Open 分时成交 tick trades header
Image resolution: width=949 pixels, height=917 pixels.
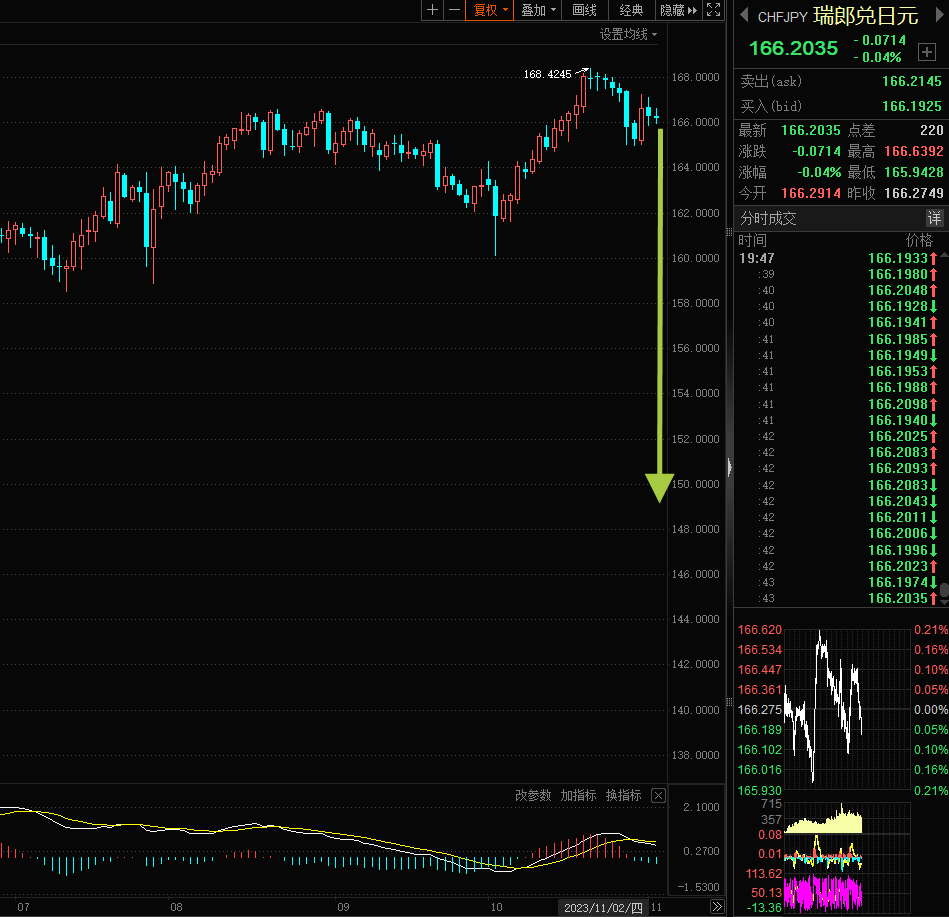tap(769, 219)
